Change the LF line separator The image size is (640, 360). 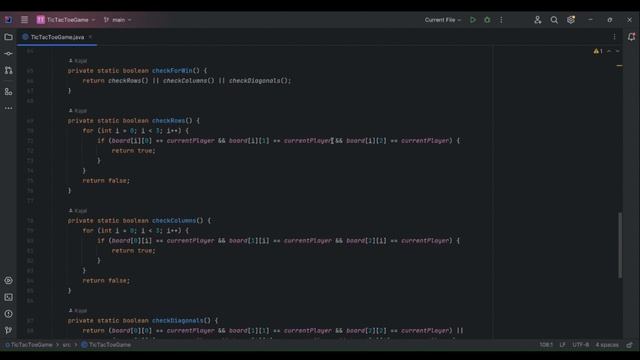click(562, 345)
